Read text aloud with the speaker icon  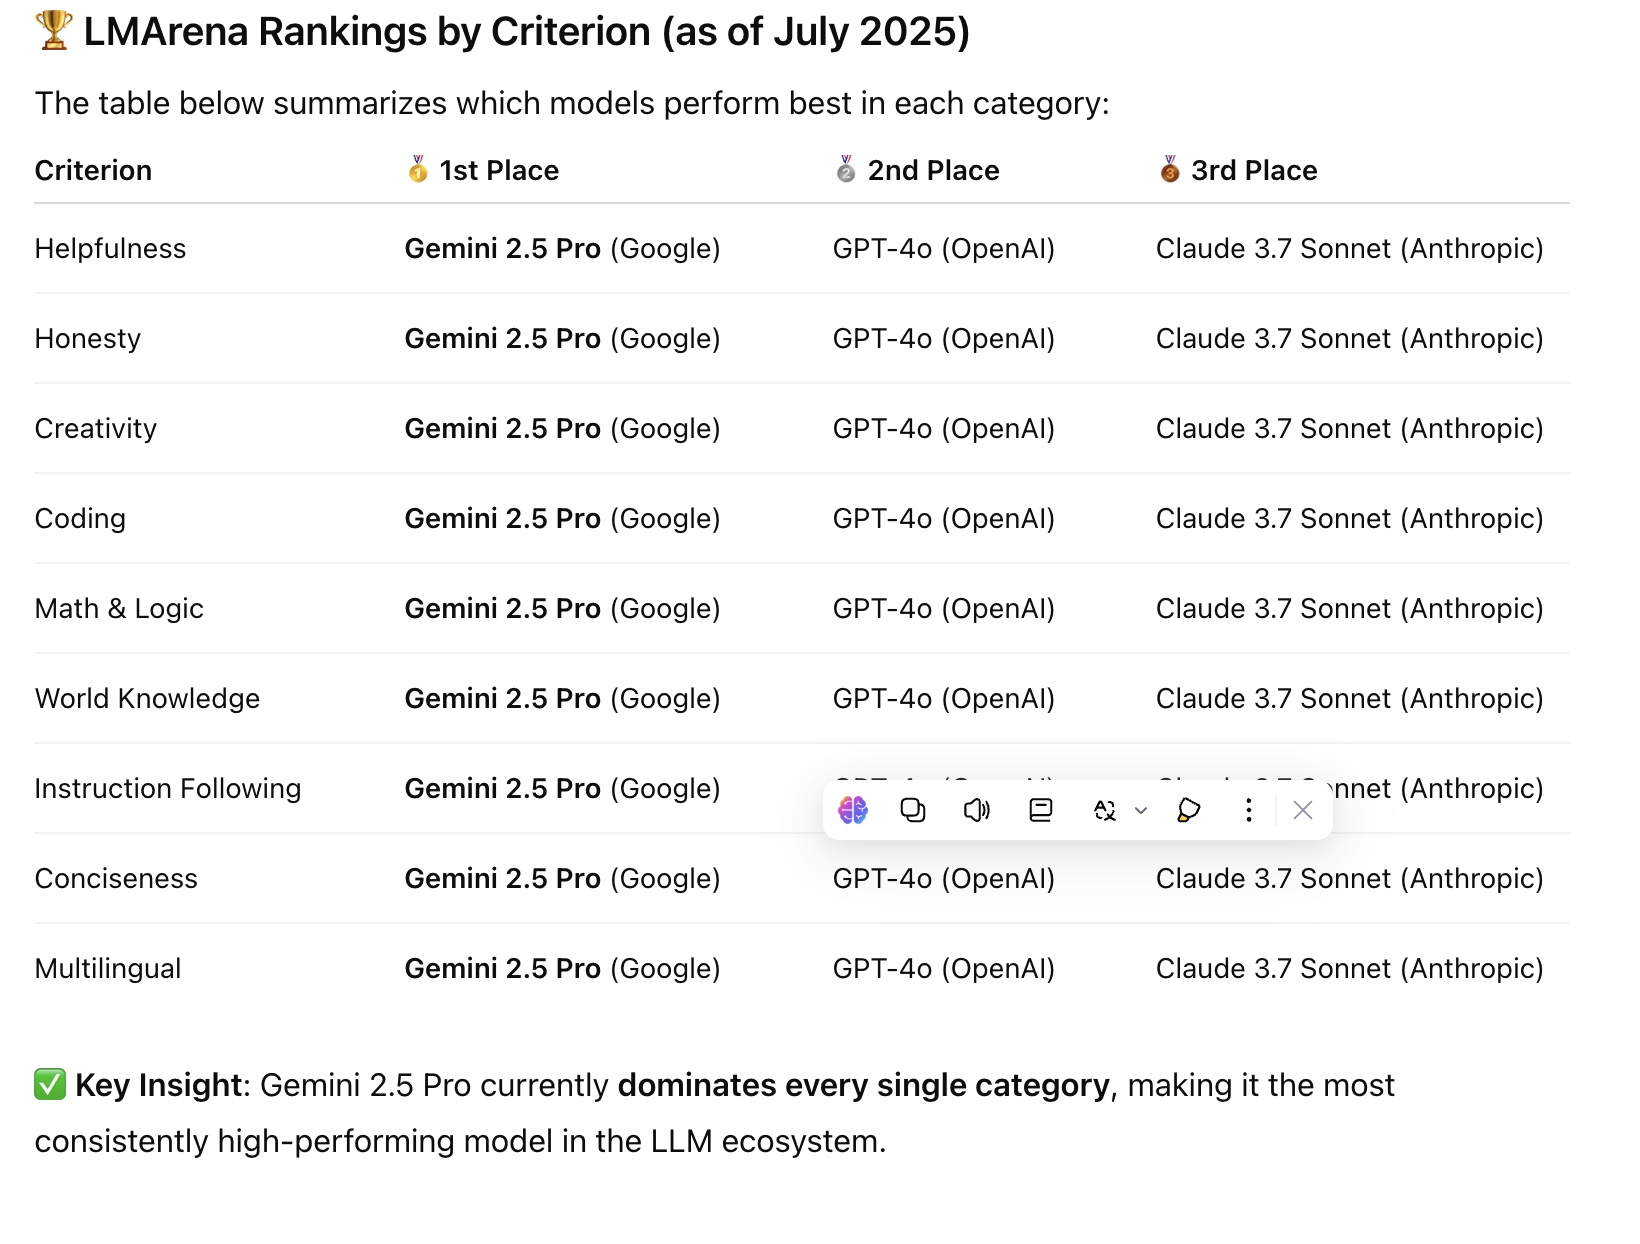[x=976, y=810]
